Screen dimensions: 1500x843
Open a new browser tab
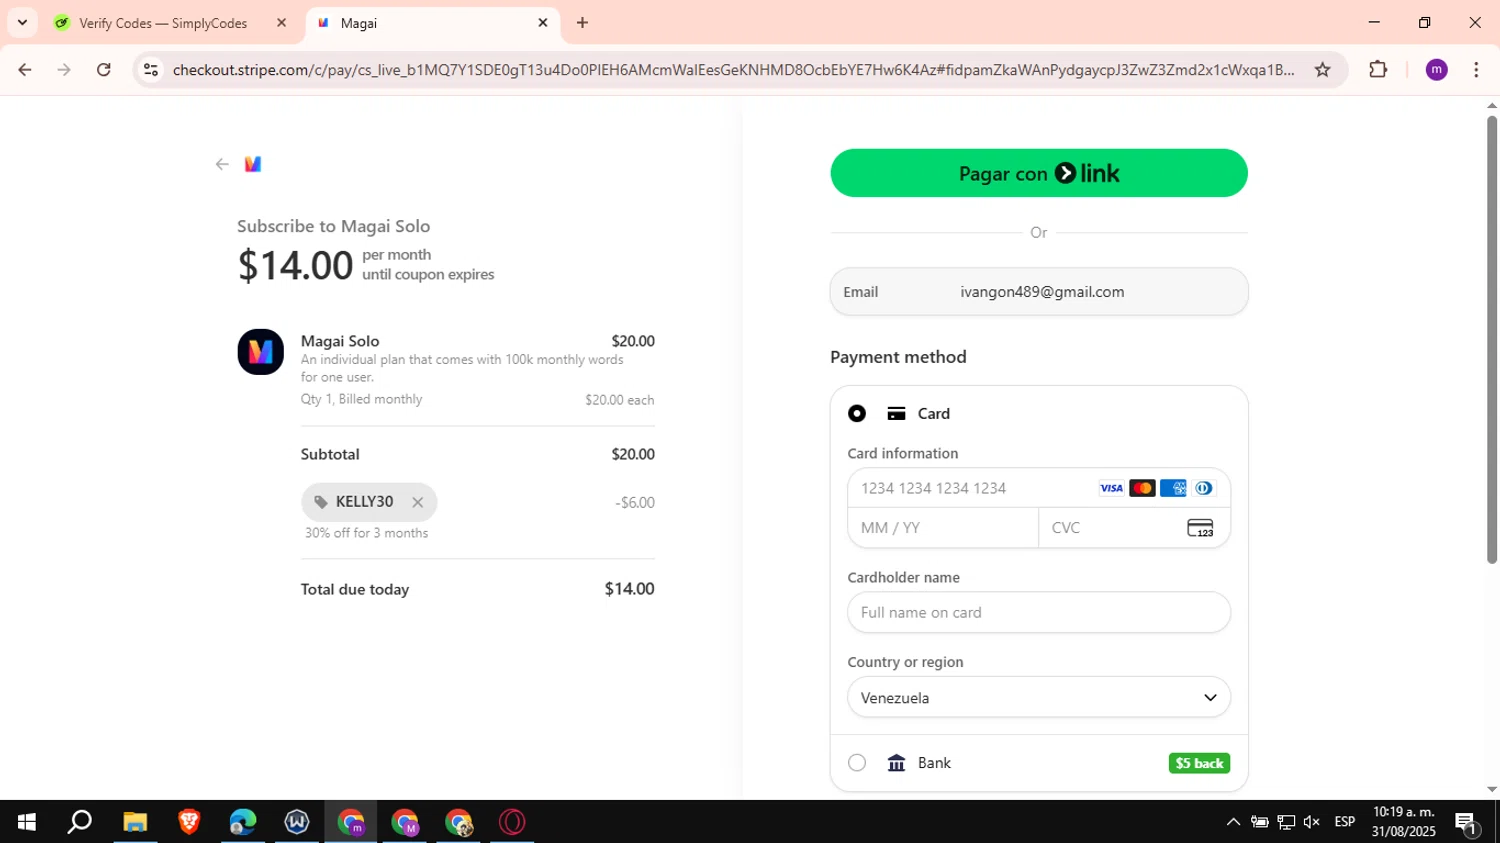pos(582,23)
